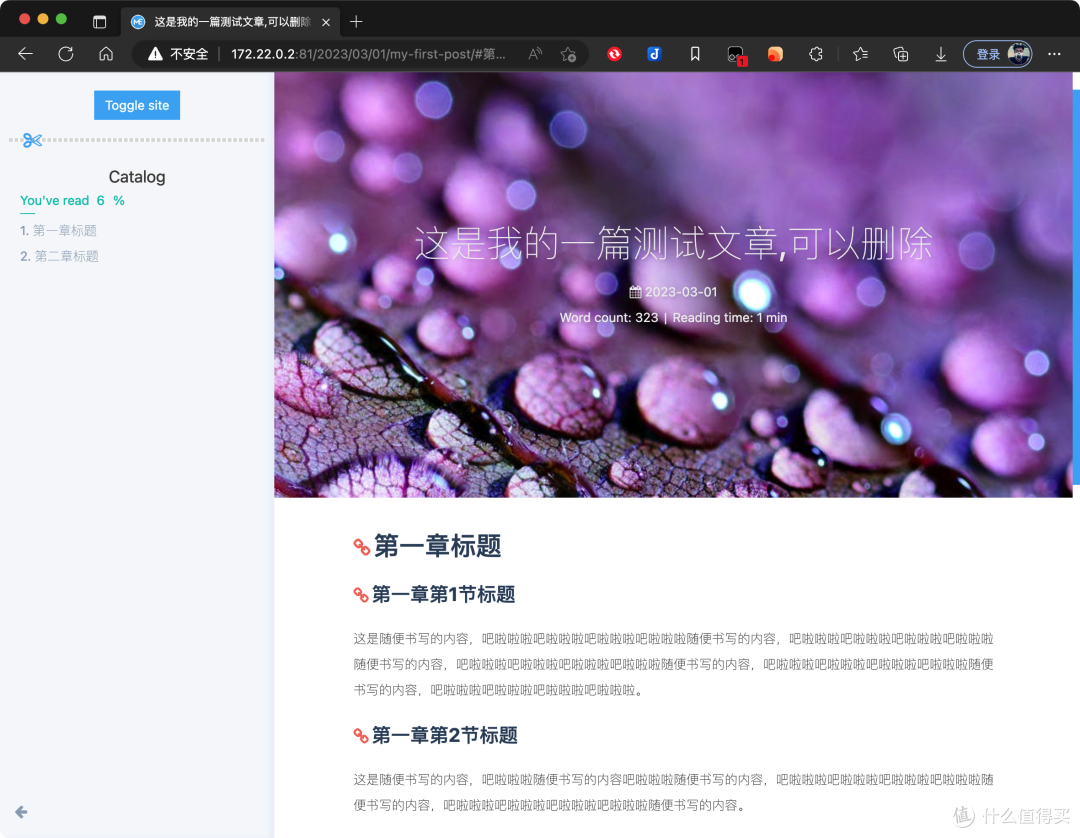Open the AdGuard extension icon
Viewport: 1080px width, 838px height.
coord(612,54)
